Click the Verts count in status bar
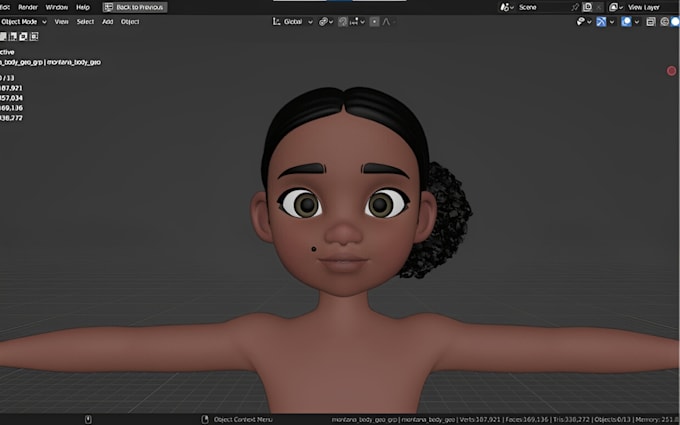 point(479,419)
